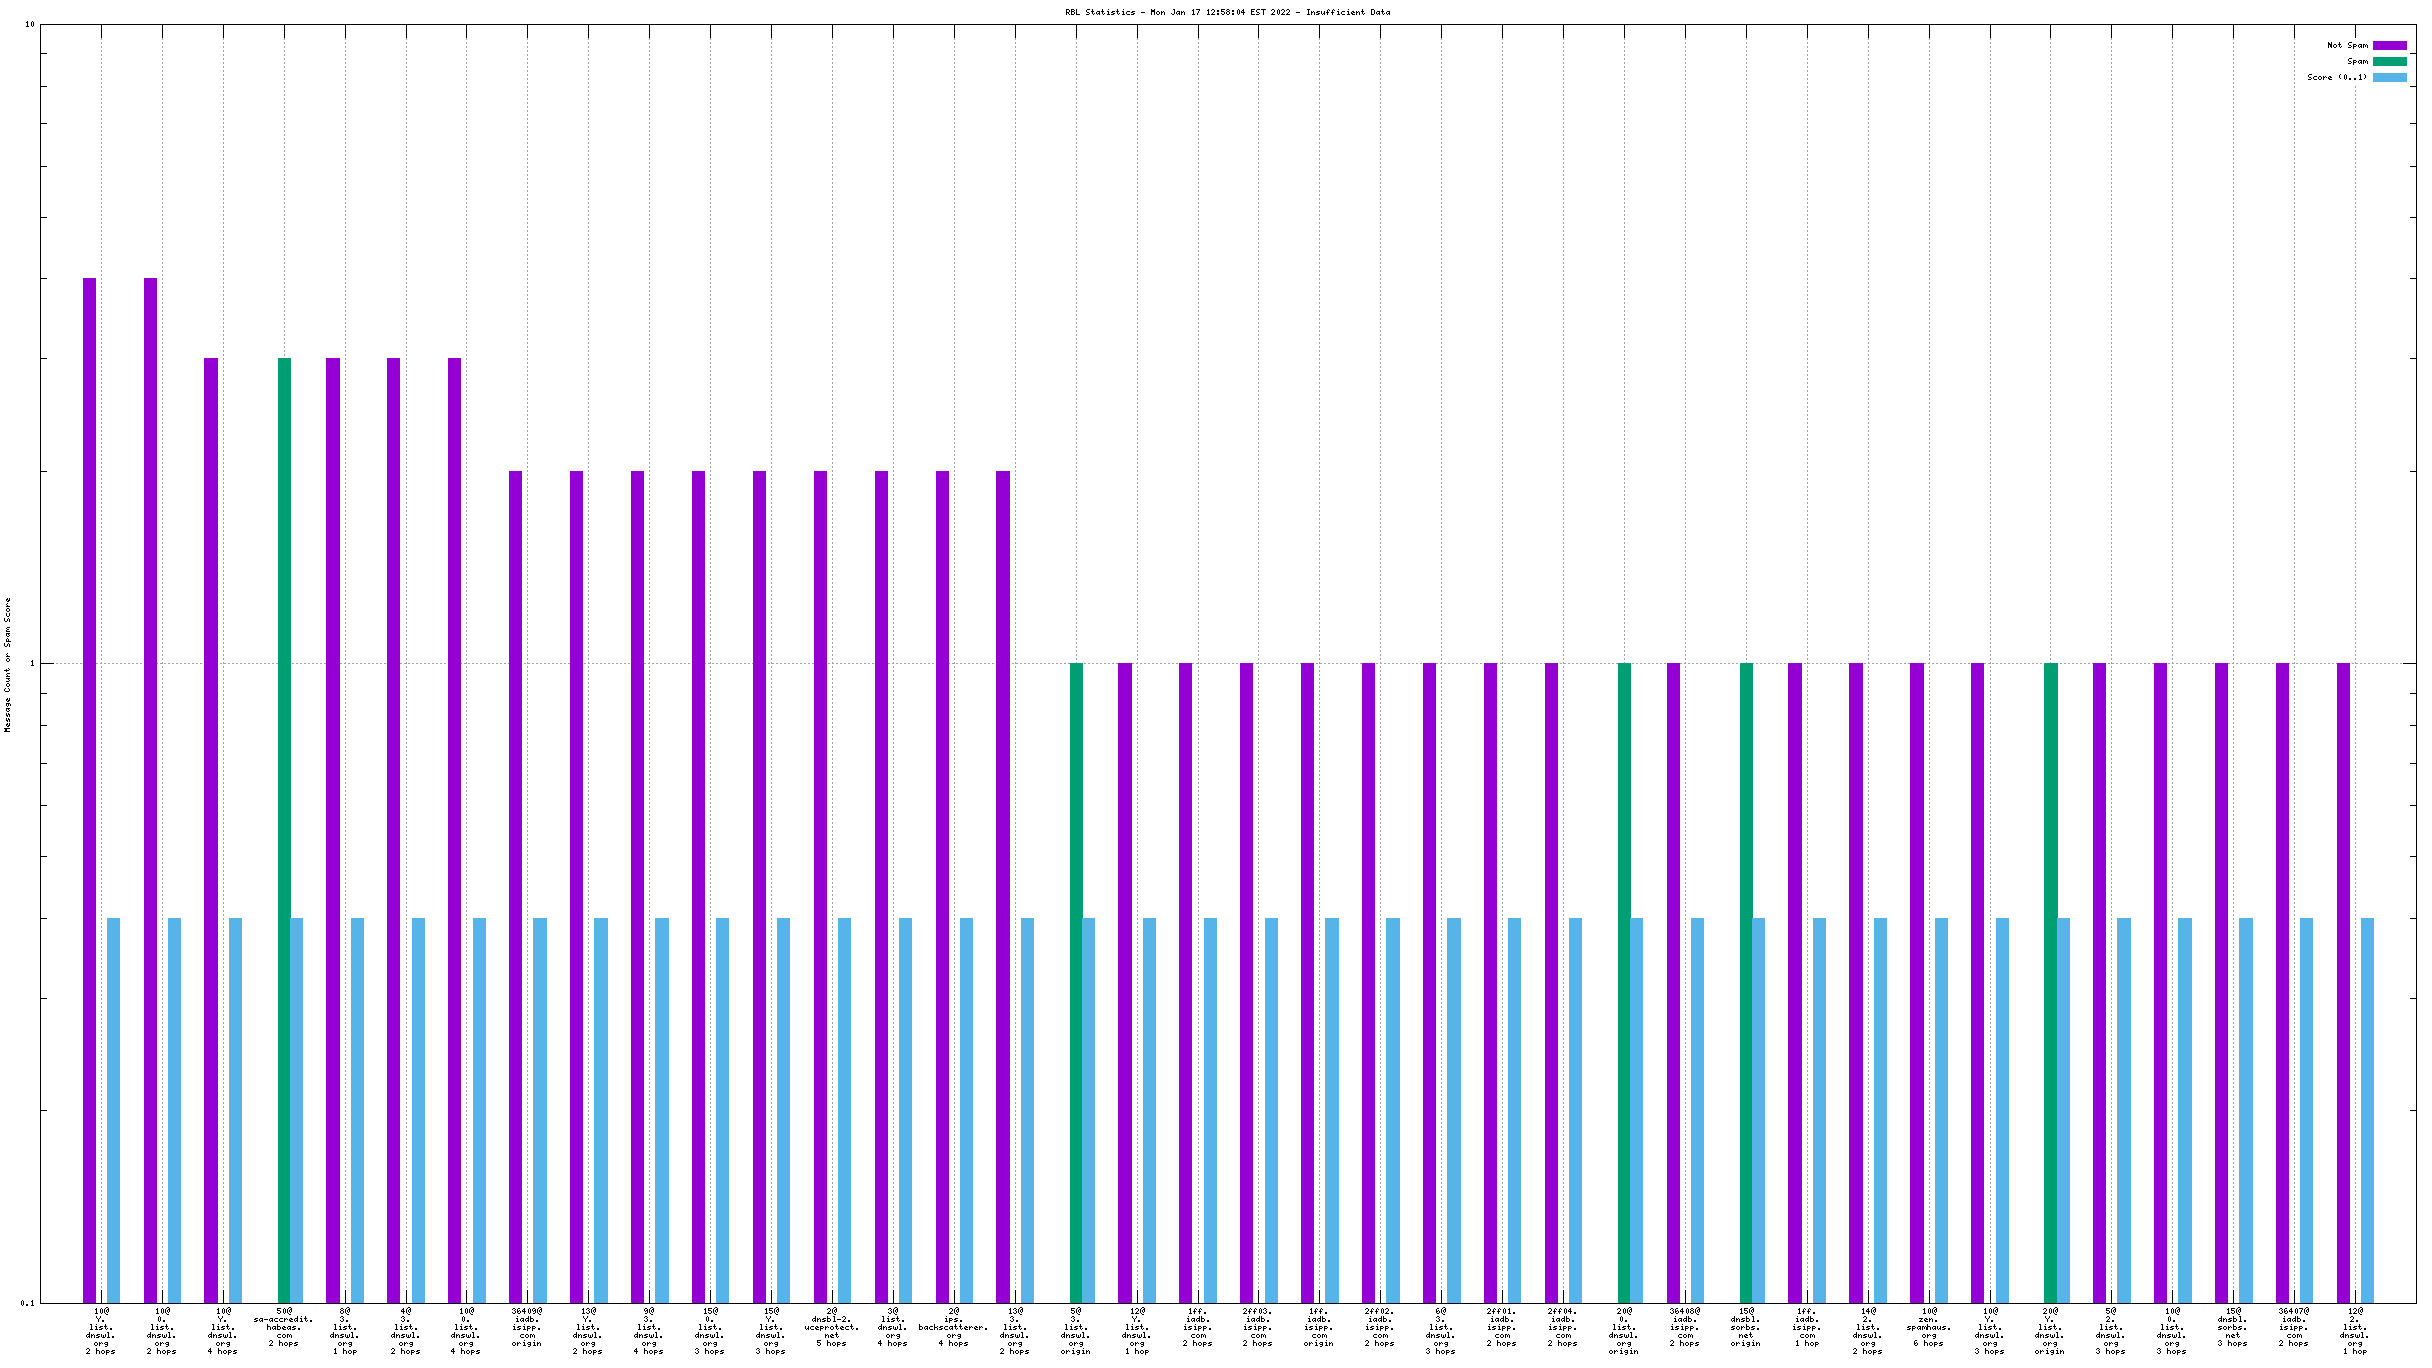
Task: Click the dnsbl-2.uceprotect.net x-axis label
Action: 832,1327
